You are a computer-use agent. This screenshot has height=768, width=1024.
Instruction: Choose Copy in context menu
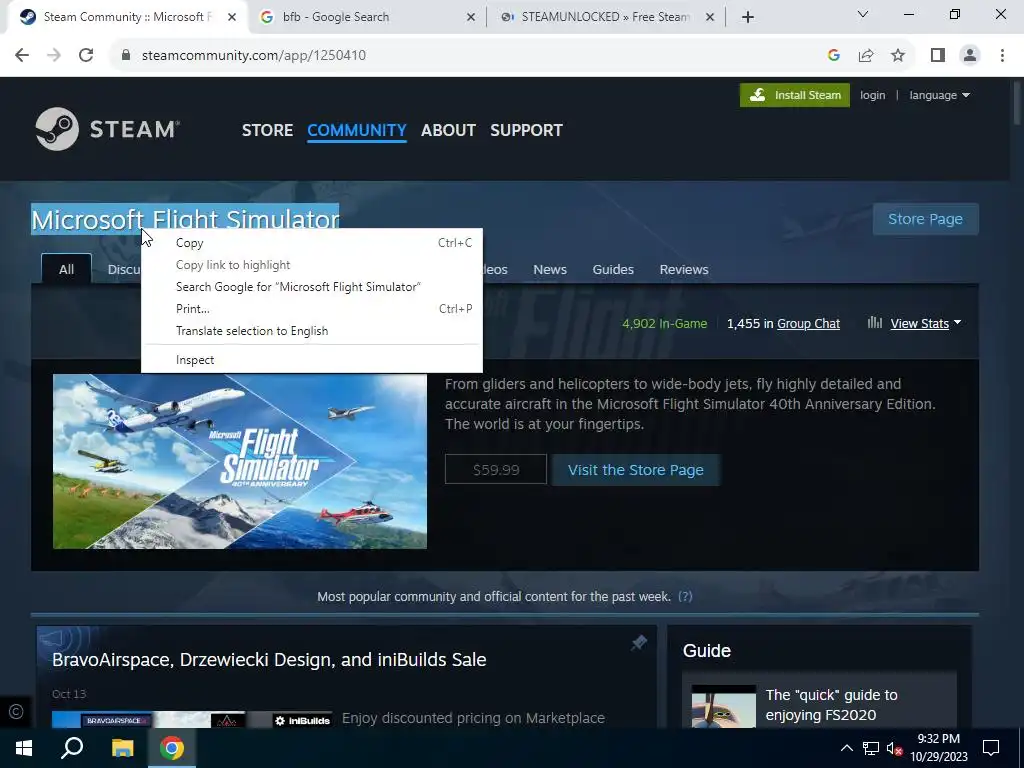[x=312, y=243]
